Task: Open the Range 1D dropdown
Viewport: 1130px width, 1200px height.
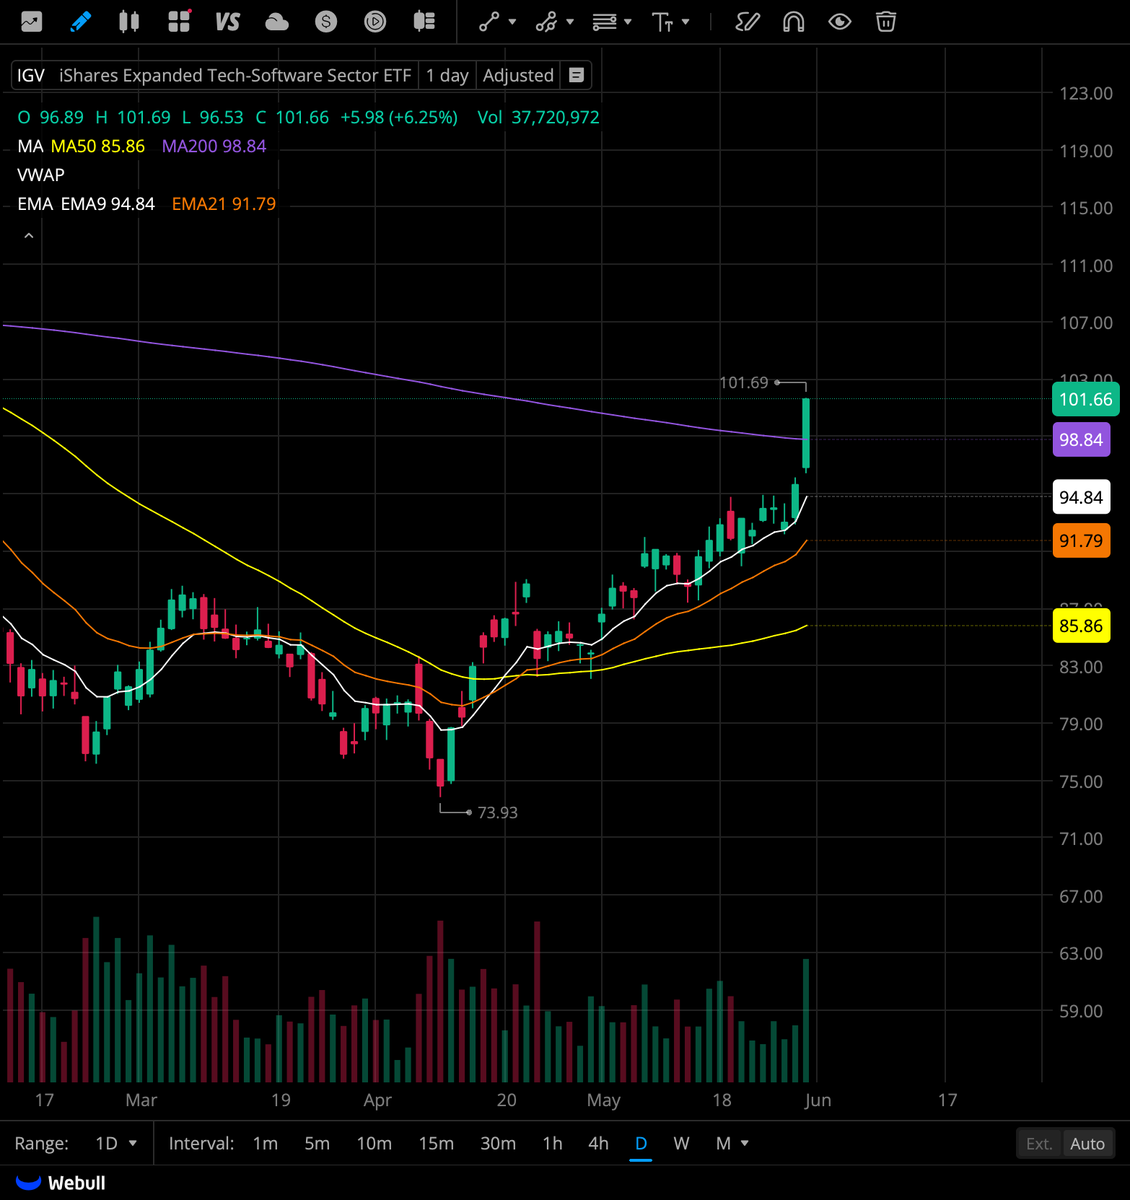Action: pos(116,1143)
